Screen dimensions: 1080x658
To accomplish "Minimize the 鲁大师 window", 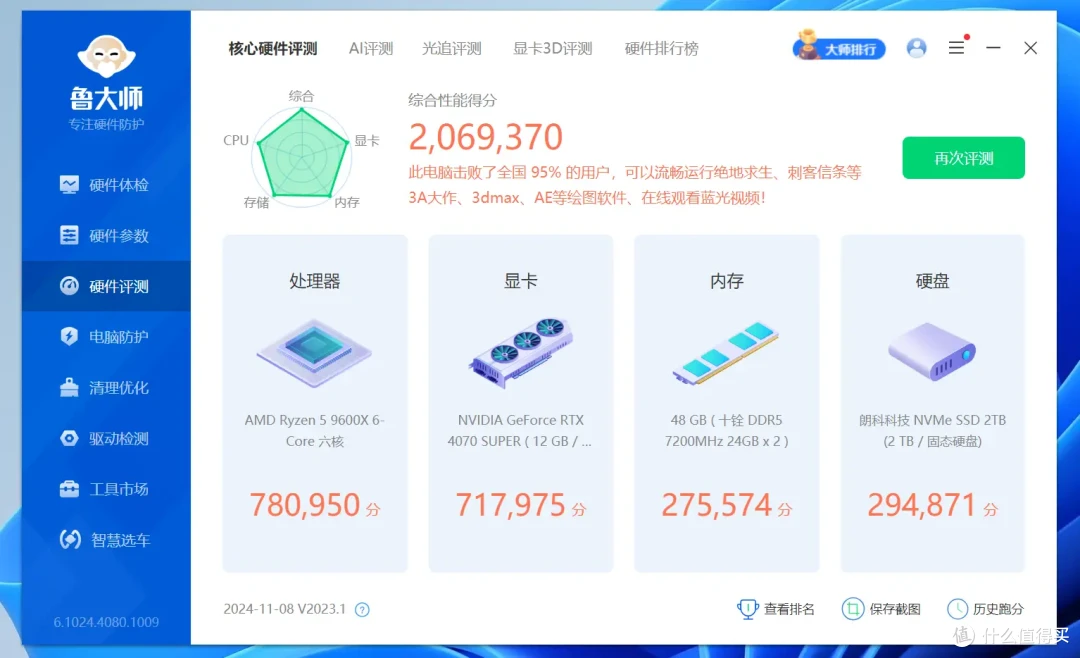I will point(993,48).
